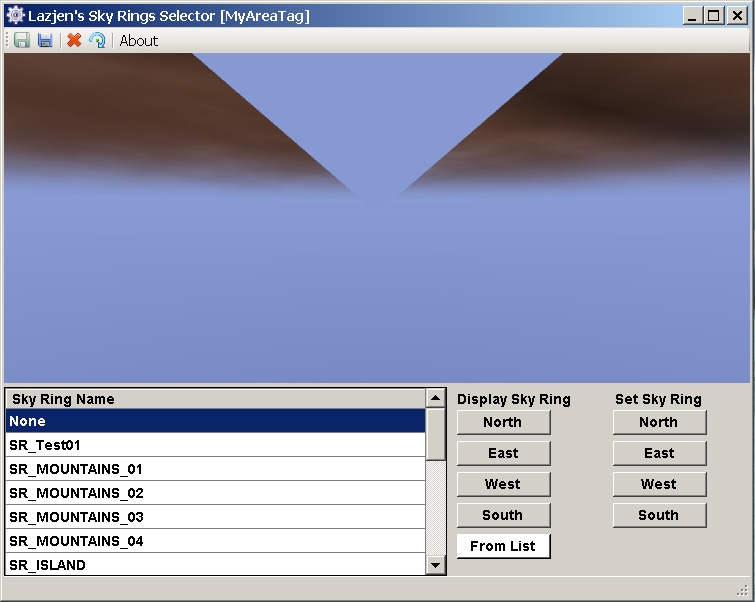This screenshot has width=755, height=602.
Task: Choose SR_Test01 from the list
Action: pos(215,445)
